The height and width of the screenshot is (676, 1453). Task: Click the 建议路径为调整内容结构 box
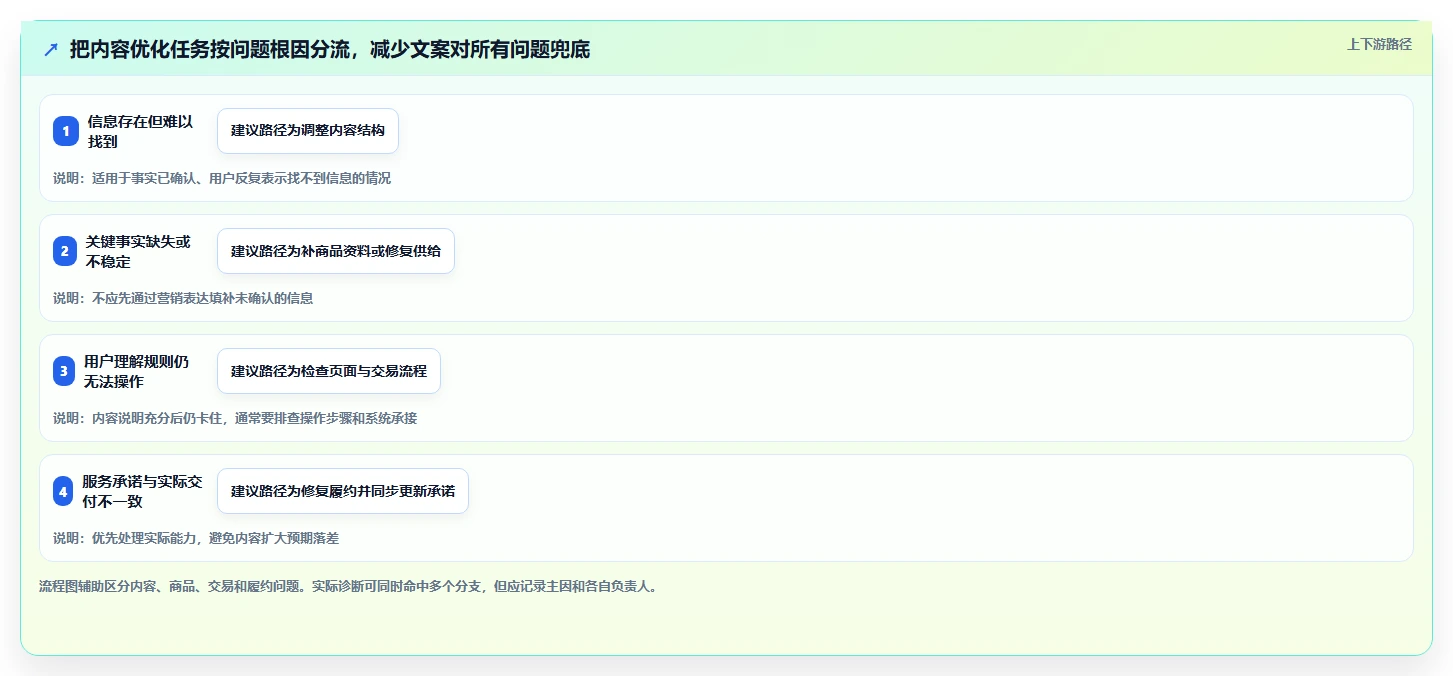pyautogui.click(x=308, y=131)
